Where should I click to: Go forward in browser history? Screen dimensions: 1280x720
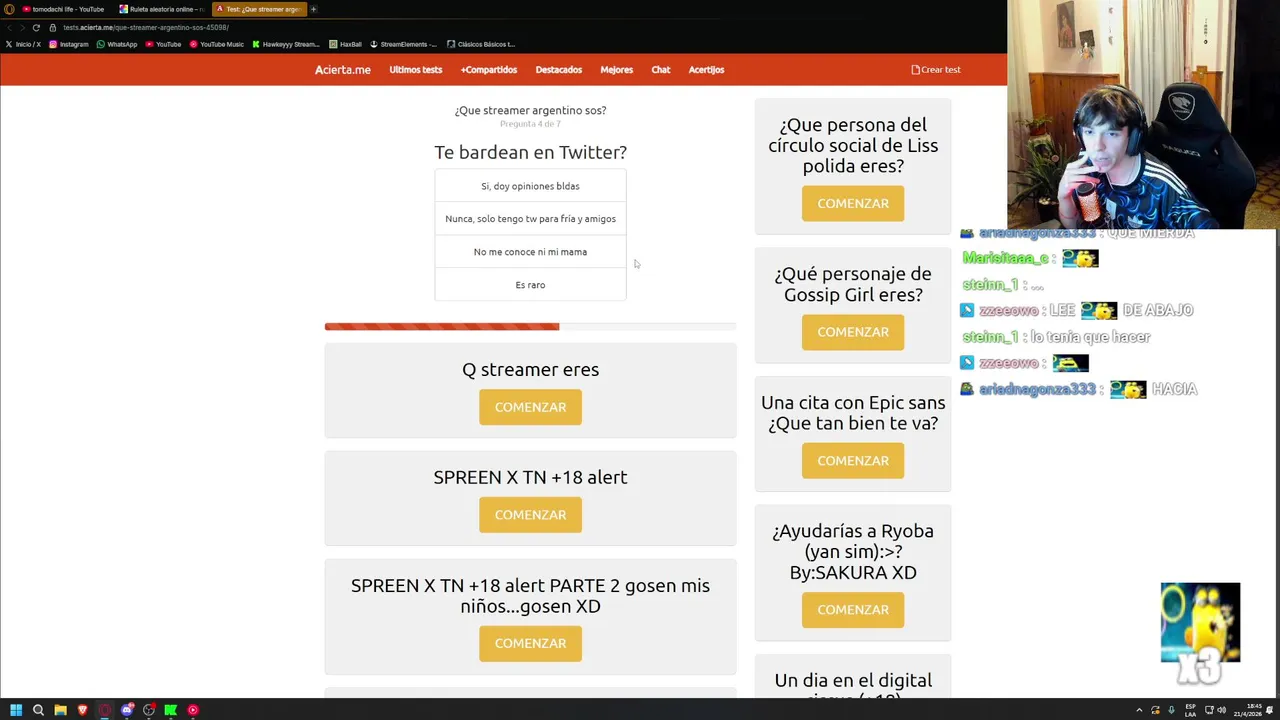[x=23, y=27]
